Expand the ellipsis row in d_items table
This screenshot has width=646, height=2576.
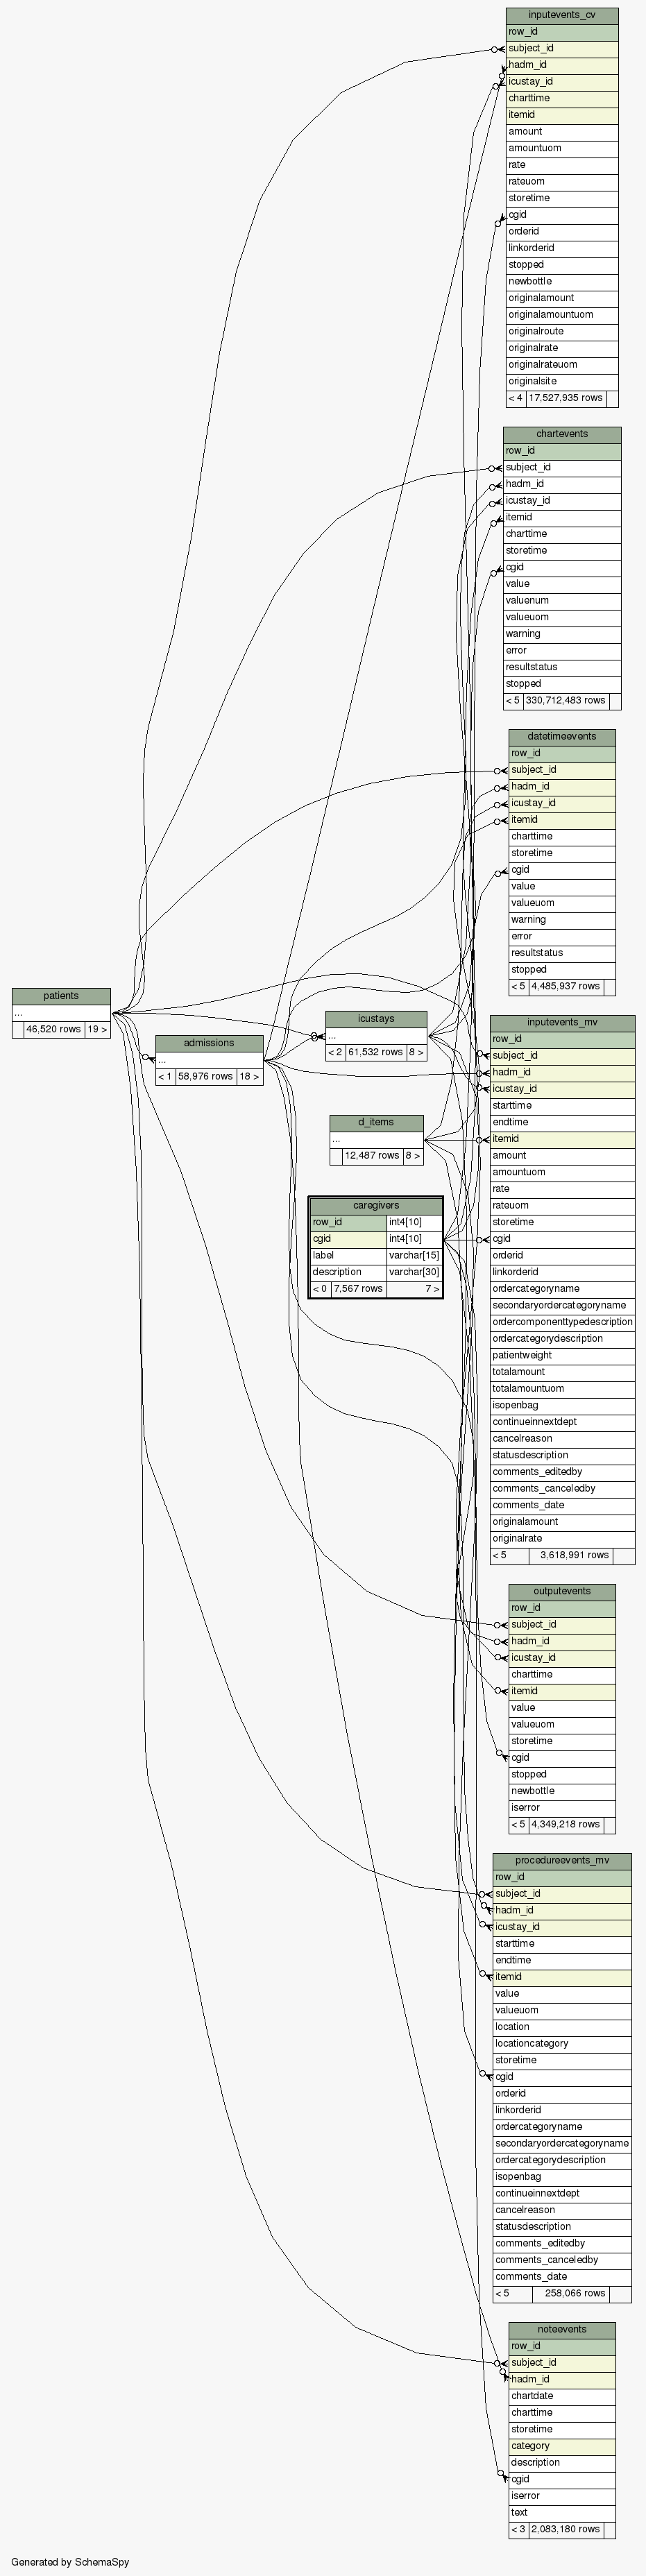(x=376, y=1139)
